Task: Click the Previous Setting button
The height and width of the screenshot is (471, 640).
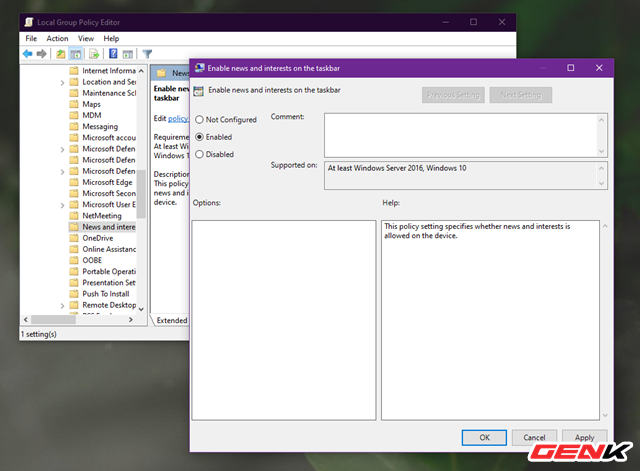Action: click(453, 95)
